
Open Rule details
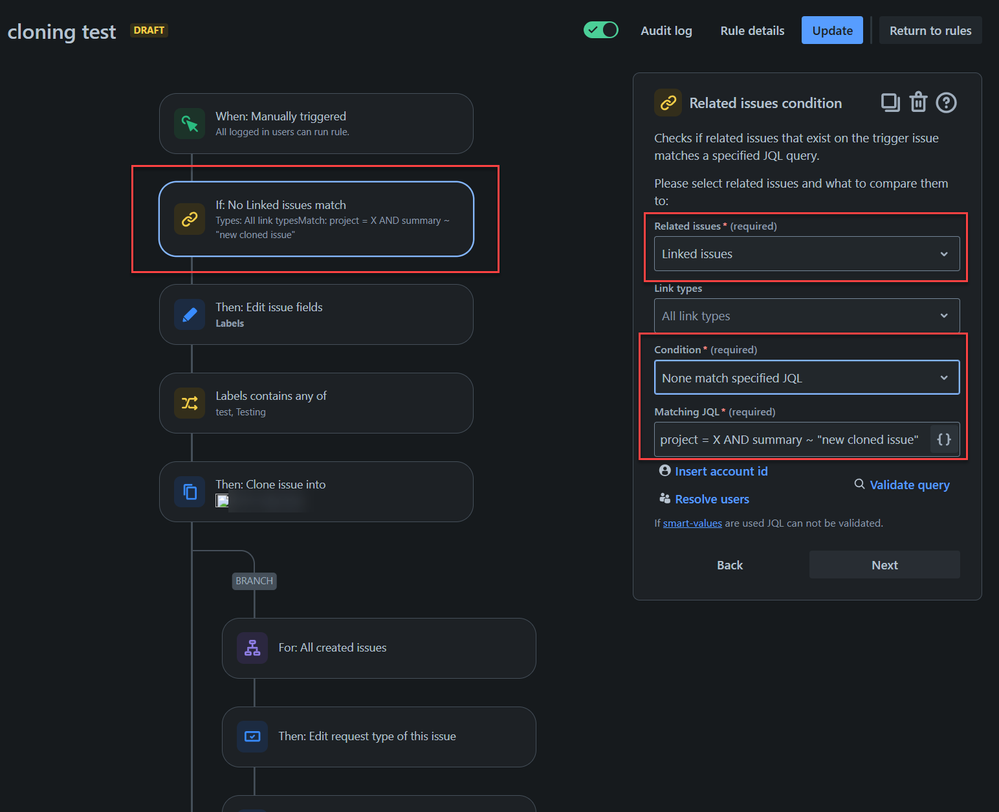click(752, 31)
